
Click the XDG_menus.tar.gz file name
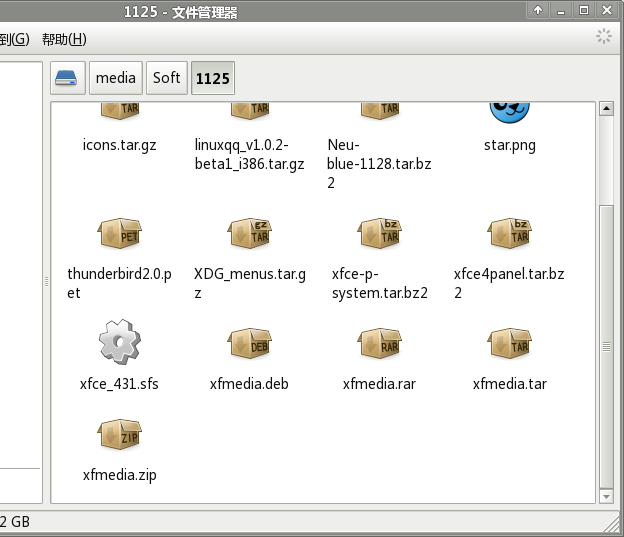[250, 283]
